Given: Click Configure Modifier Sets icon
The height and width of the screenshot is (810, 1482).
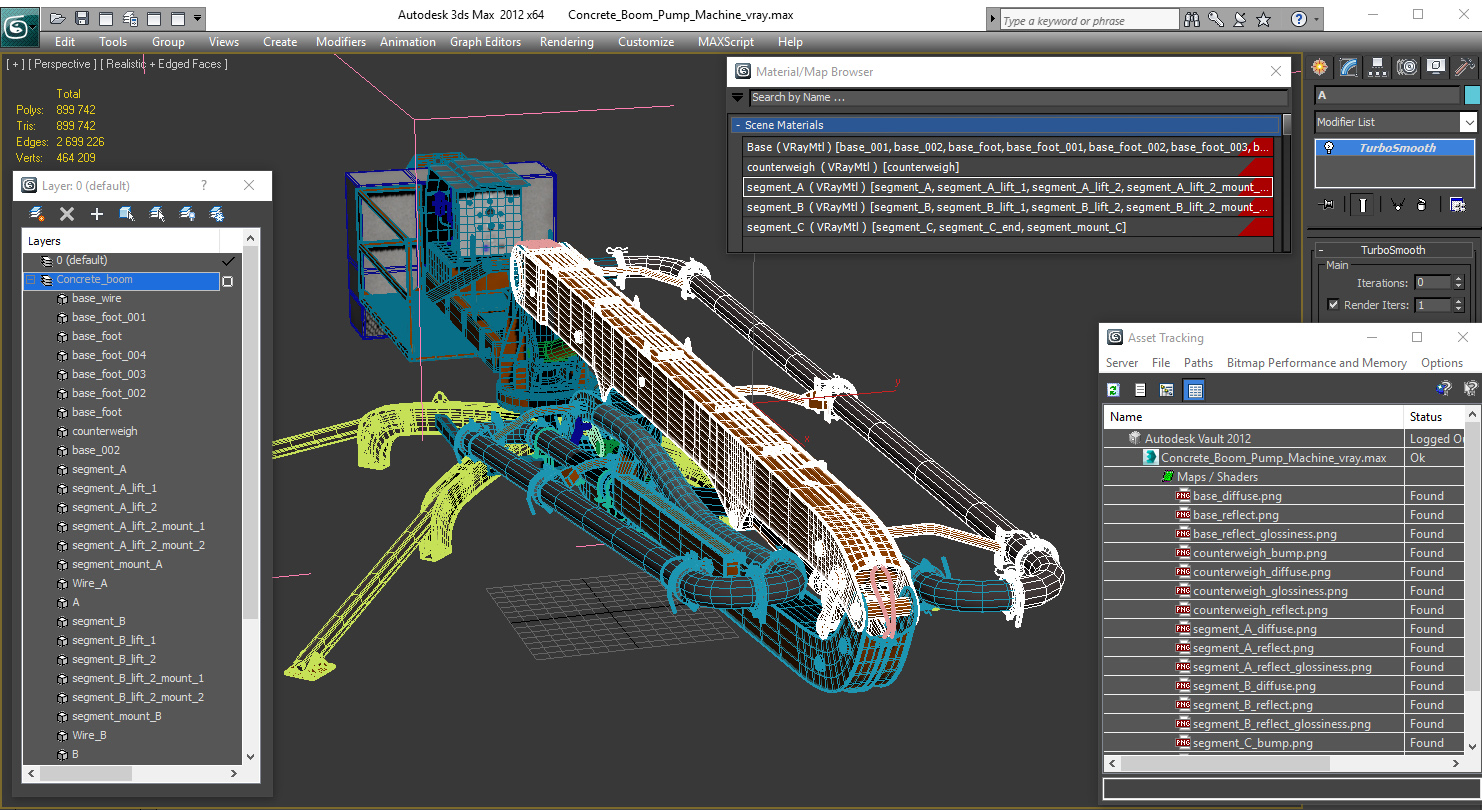Looking at the screenshot, I should click(x=1458, y=204).
